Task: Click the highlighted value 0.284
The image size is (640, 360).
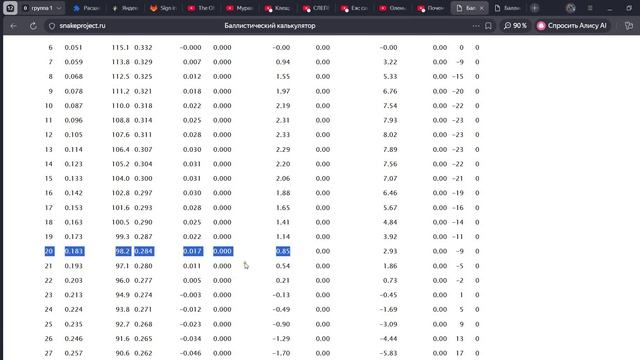Action: click(x=144, y=251)
